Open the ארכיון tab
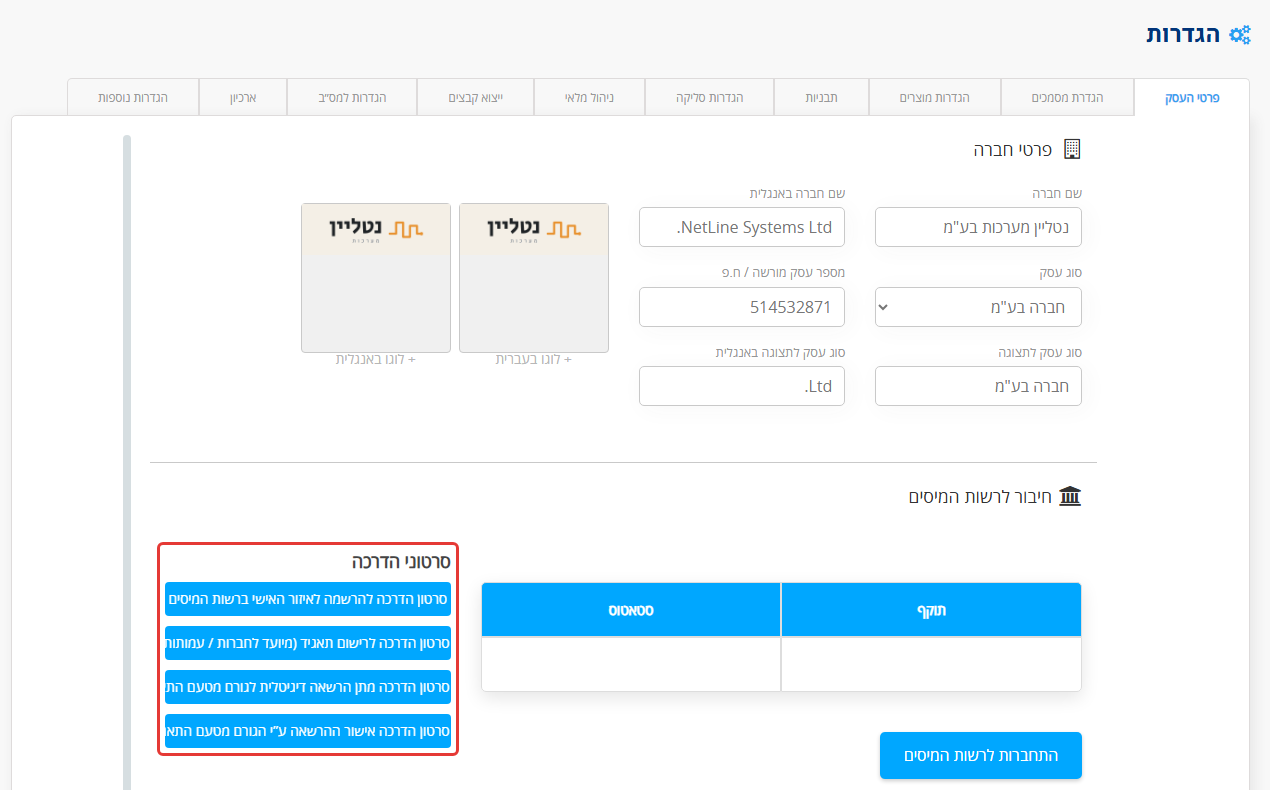The height and width of the screenshot is (790, 1270). tap(243, 98)
